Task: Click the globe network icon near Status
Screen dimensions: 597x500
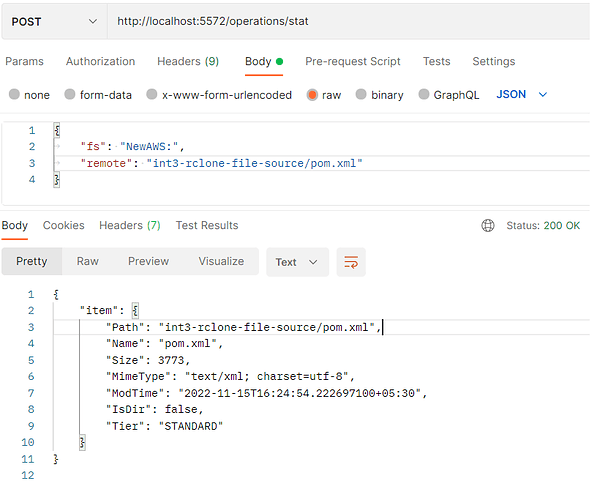Action: [x=487, y=225]
